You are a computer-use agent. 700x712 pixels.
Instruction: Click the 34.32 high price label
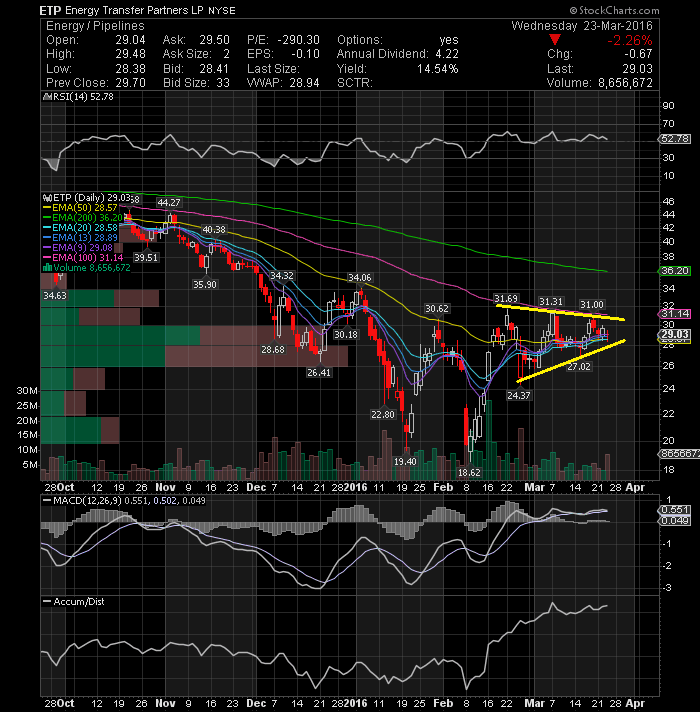282,276
